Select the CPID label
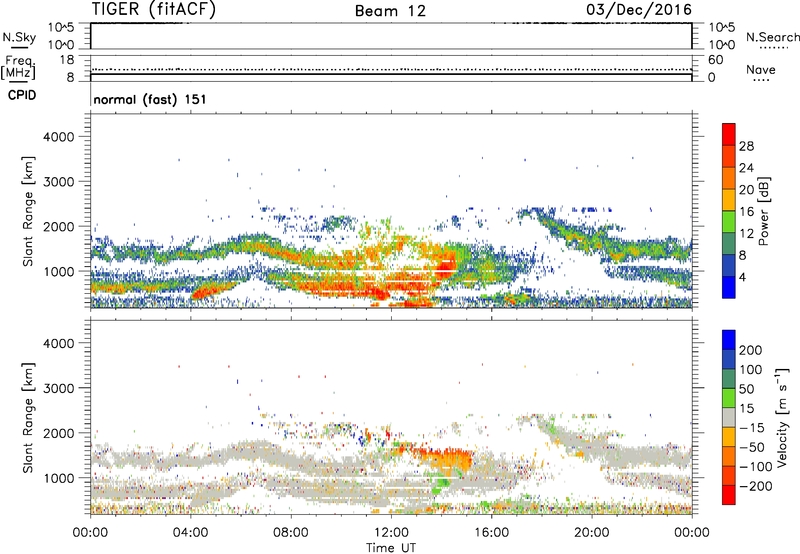 (22, 95)
